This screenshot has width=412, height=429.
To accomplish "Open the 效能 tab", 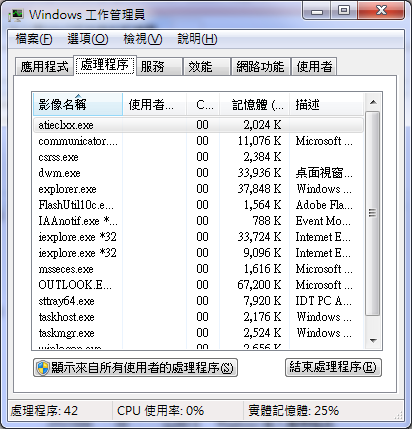I will coord(207,66).
